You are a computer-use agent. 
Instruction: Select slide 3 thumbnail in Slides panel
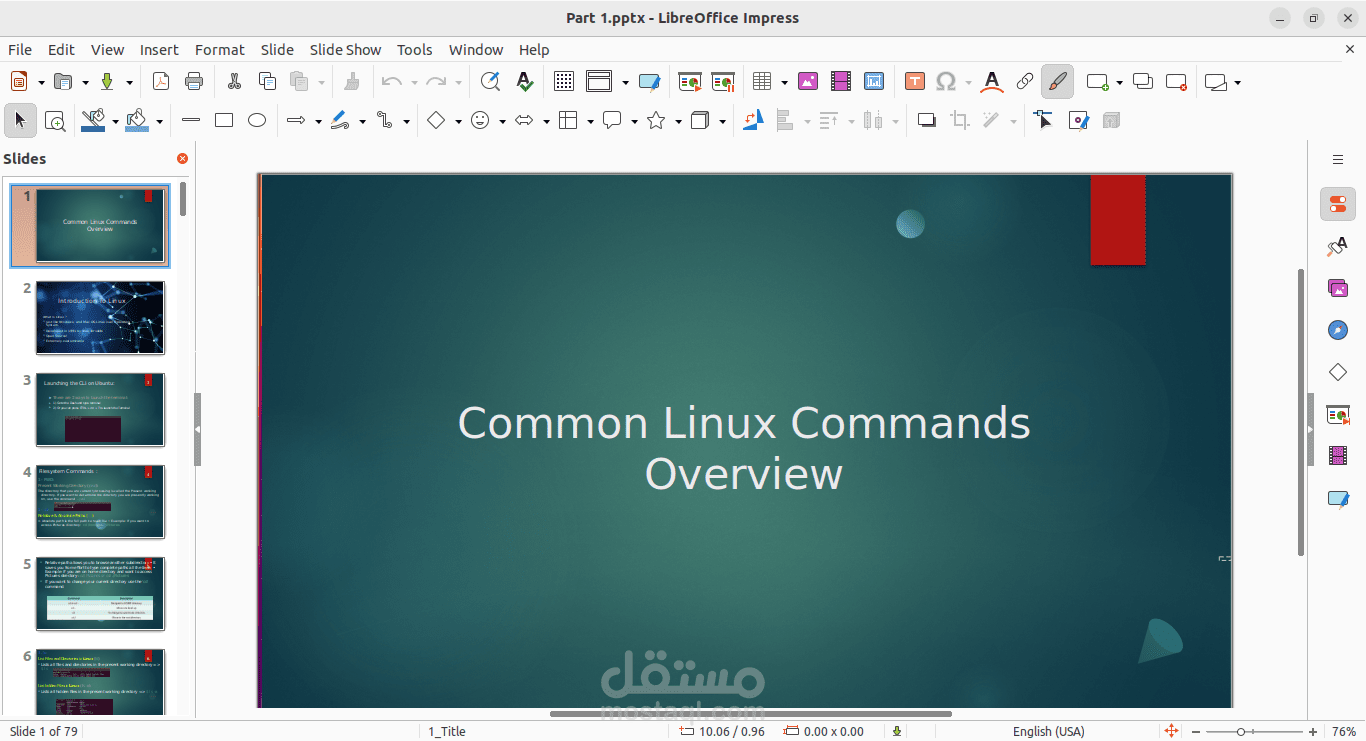(x=100, y=409)
